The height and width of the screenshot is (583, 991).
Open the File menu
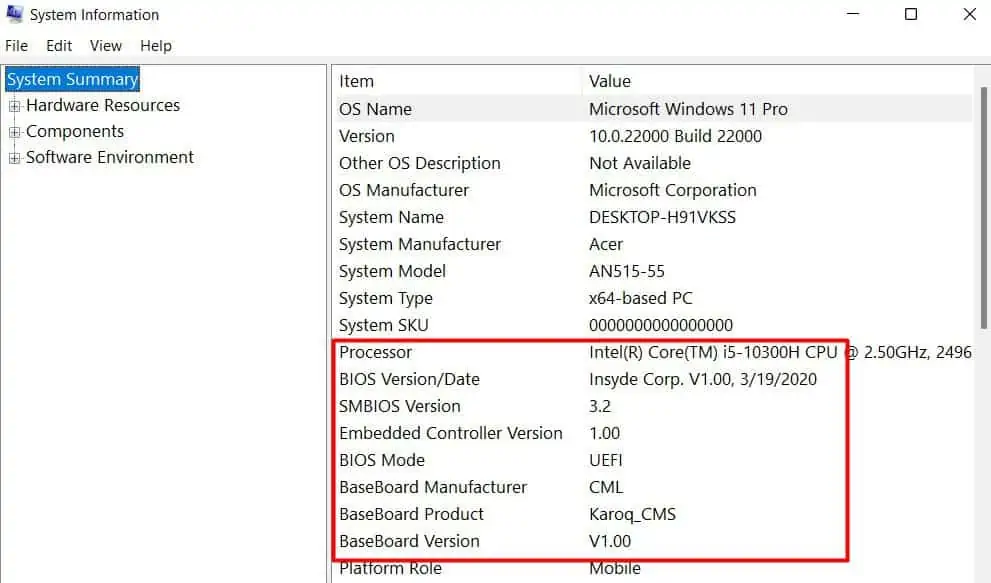(16, 46)
